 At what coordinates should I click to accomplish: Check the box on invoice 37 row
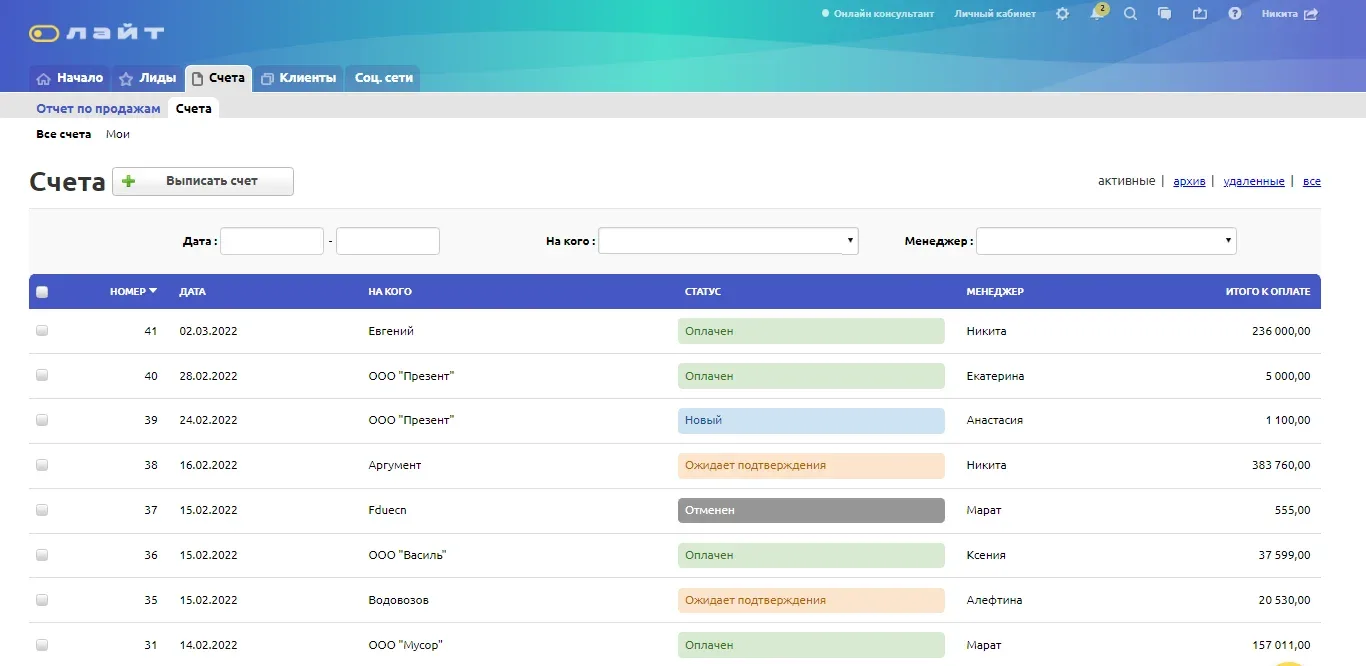pyautogui.click(x=42, y=510)
